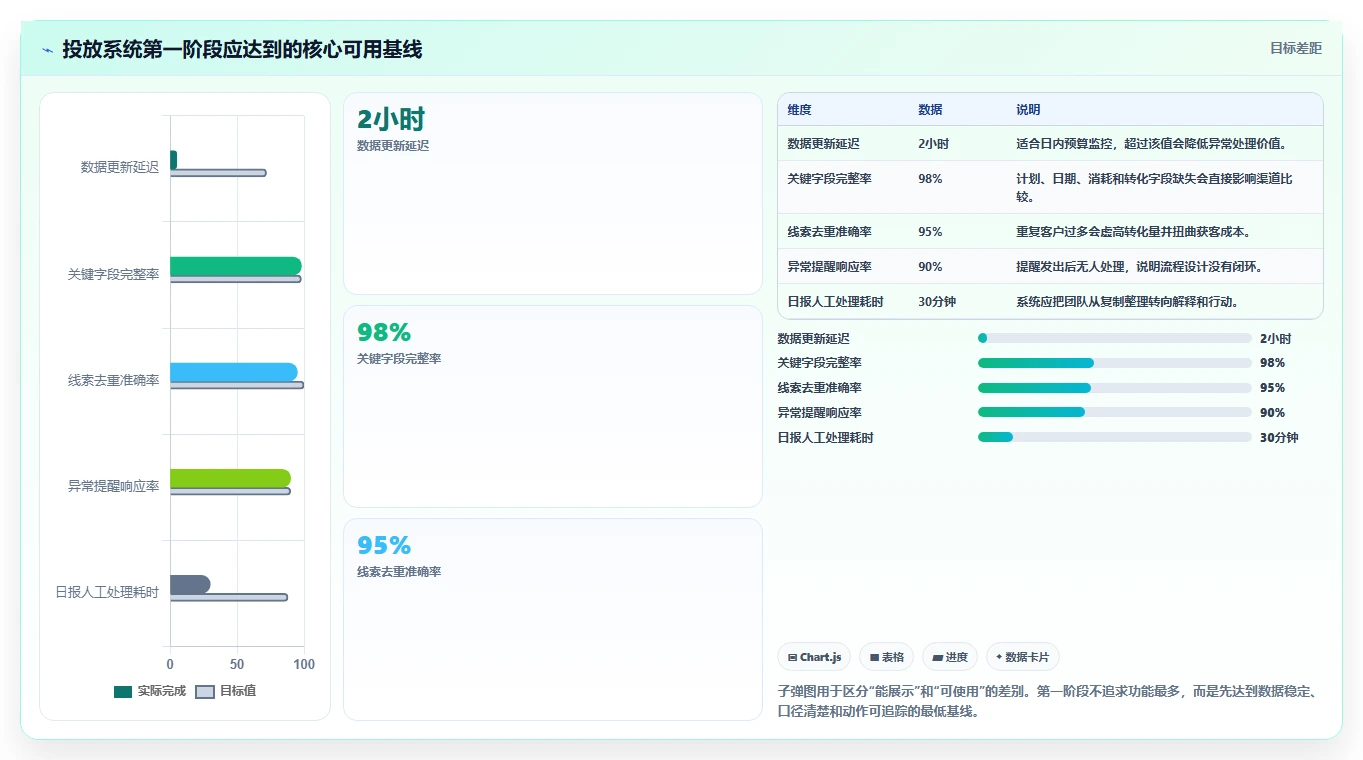This screenshot has width=1363, height=760.
Task: Click the 数据更新延迟 progress bar showing 2小时
Action: click(x=1115, y=338)
